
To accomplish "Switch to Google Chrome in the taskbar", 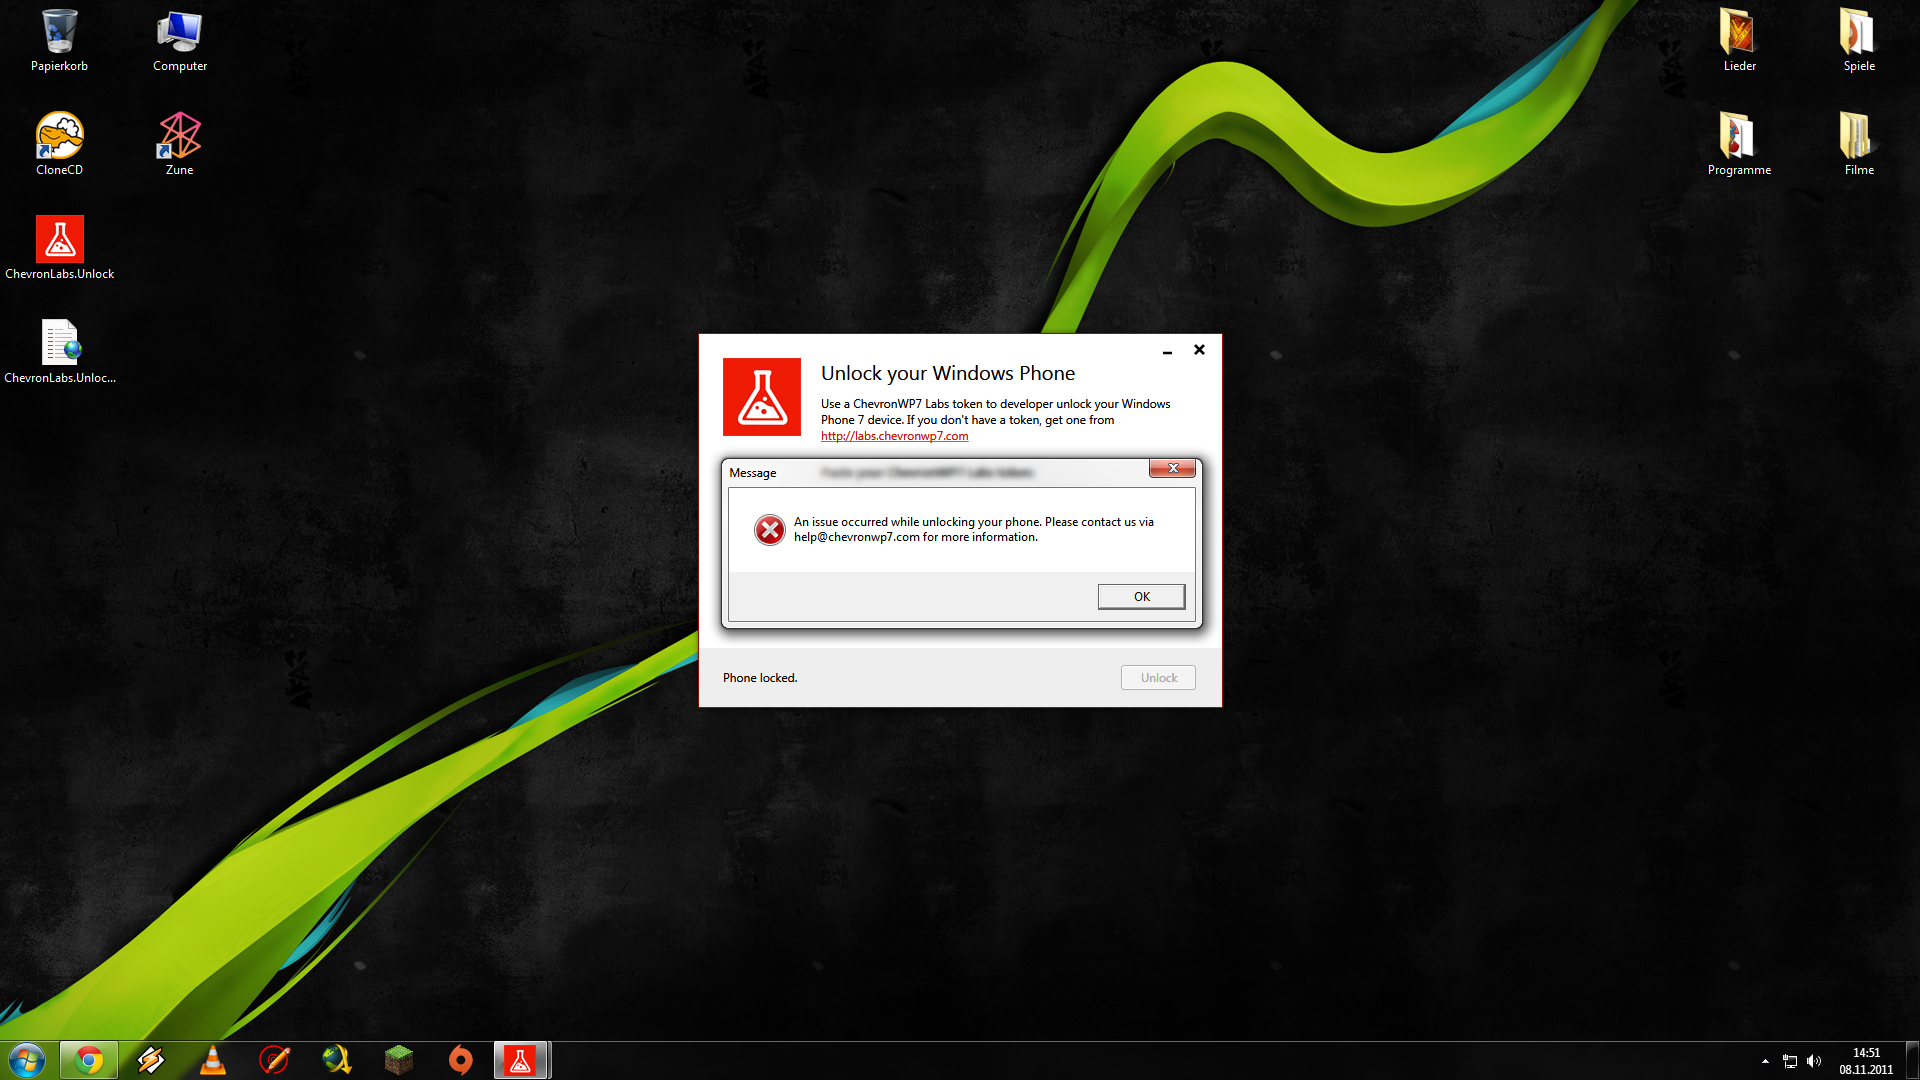I will tap(89, 1060).
